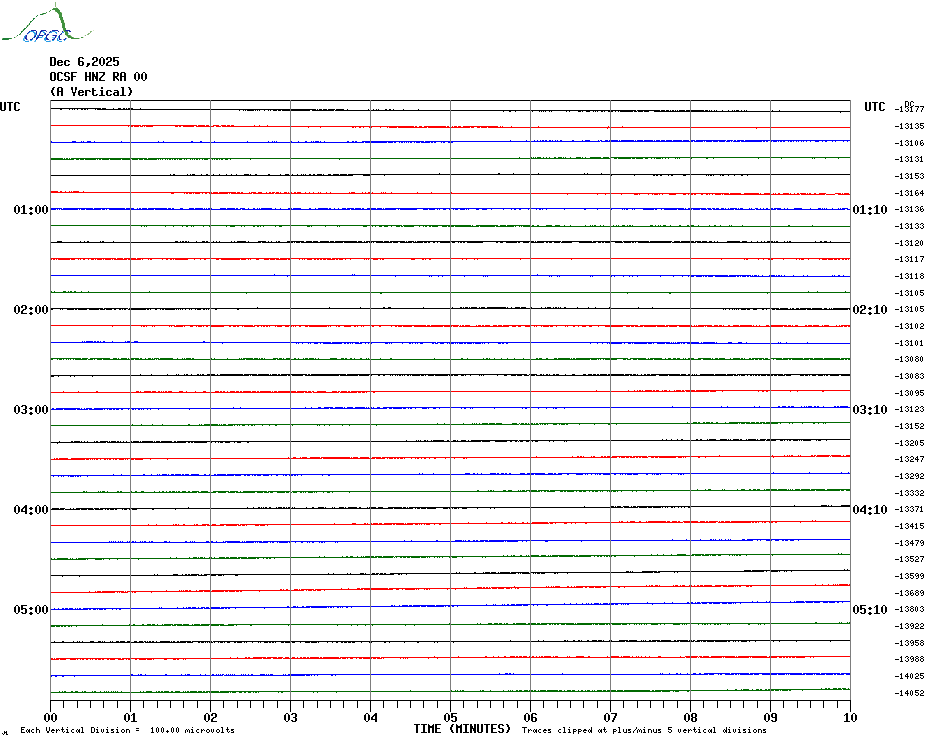
Task: Select DC value -13120
Action: tap(910, 243)
